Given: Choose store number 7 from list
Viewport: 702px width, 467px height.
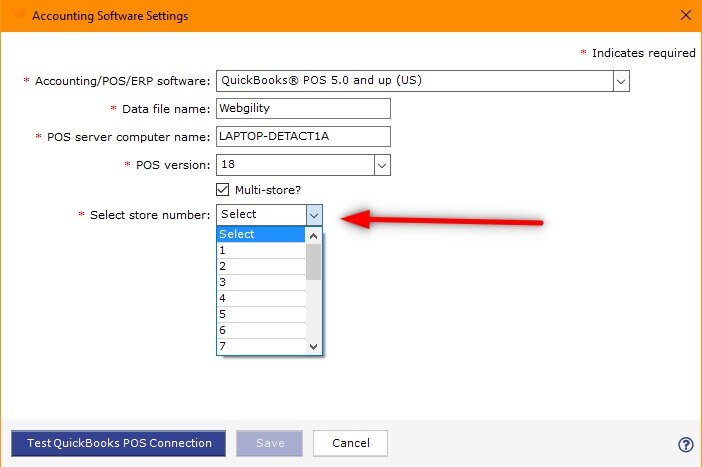Looking at the screenshot, I should [x=262, y=346].
